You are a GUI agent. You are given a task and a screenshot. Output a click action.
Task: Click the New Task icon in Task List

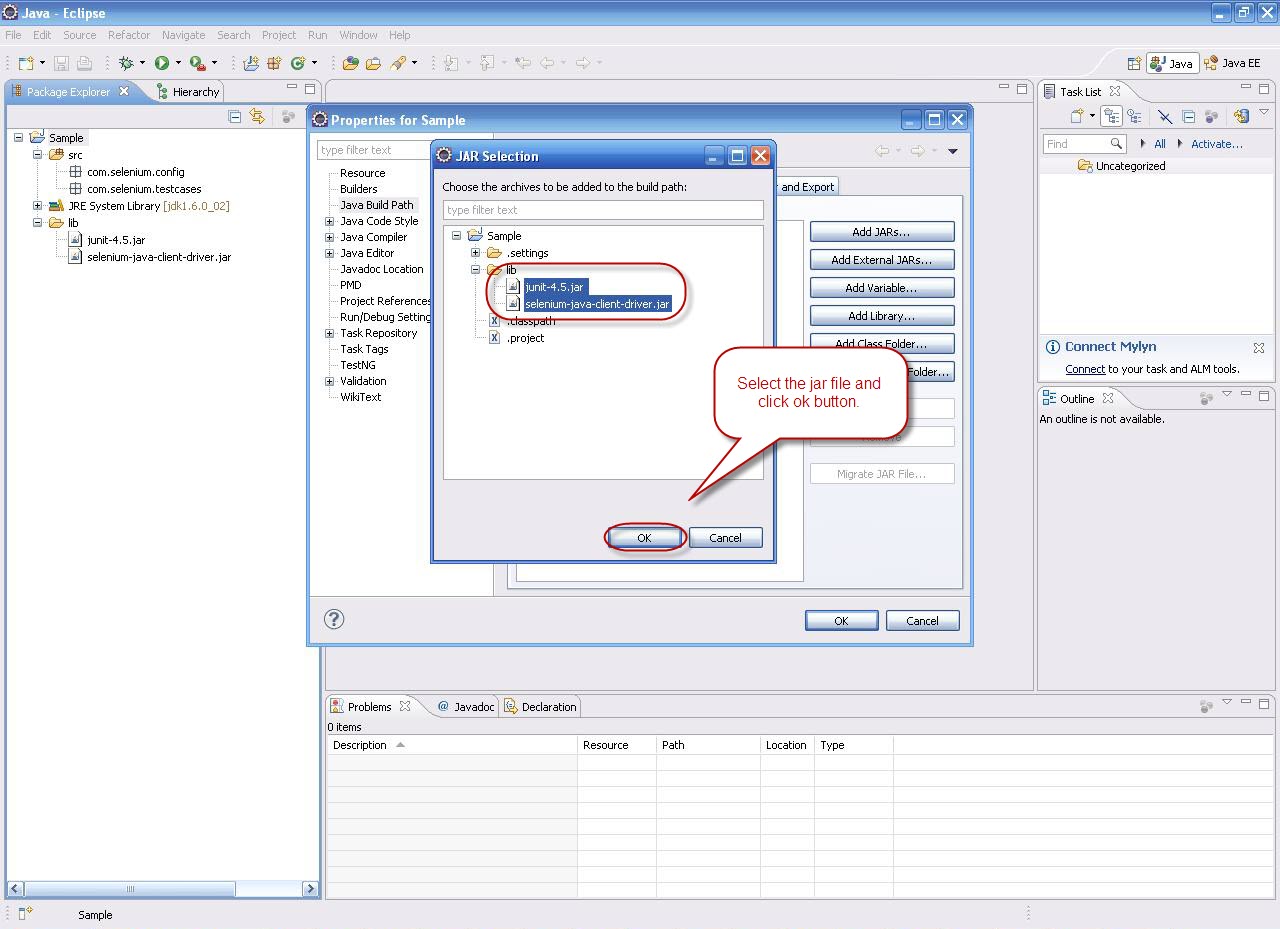(x=1077, y=115)
